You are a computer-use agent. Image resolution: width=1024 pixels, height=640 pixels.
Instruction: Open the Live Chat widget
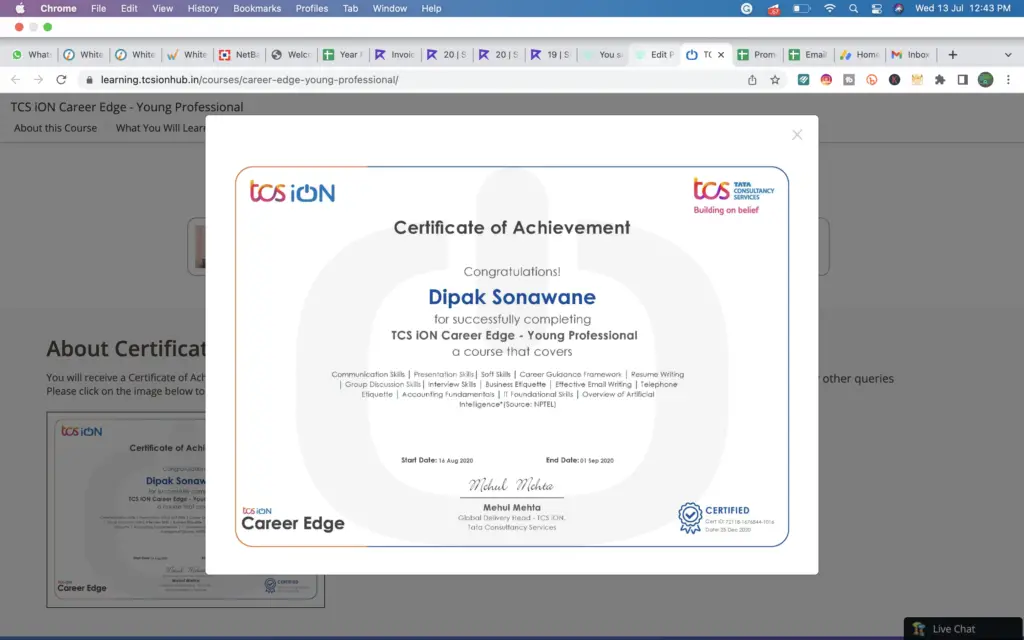point(963,629)
